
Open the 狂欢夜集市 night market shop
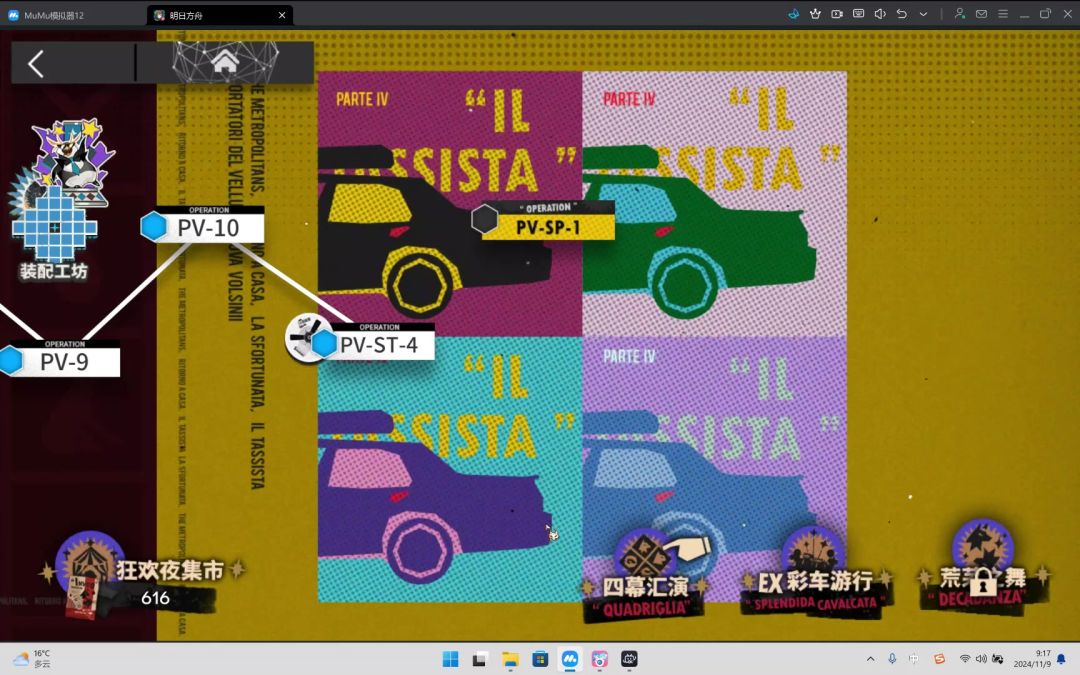point(141,575)
